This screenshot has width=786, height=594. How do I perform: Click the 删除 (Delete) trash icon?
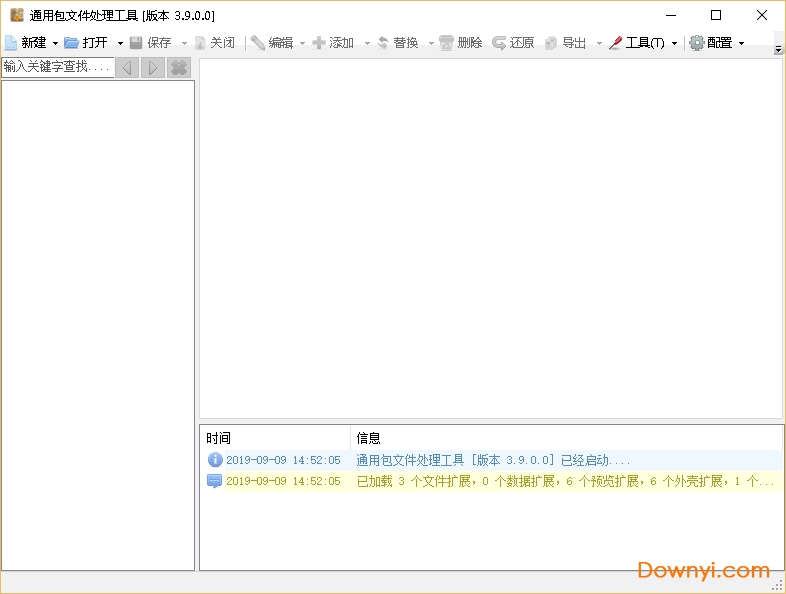coord(446,43)
